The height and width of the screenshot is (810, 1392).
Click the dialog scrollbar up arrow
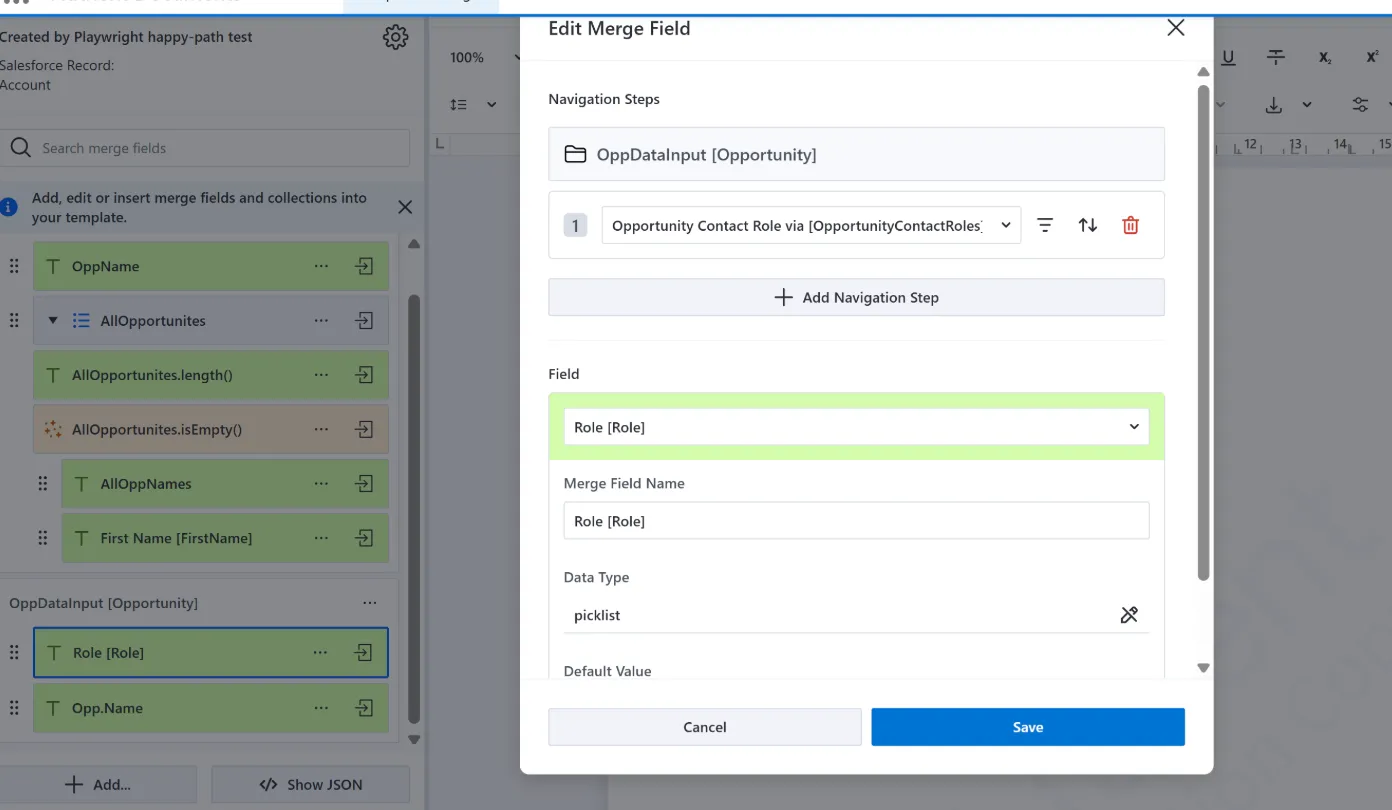coord(1204,72)
